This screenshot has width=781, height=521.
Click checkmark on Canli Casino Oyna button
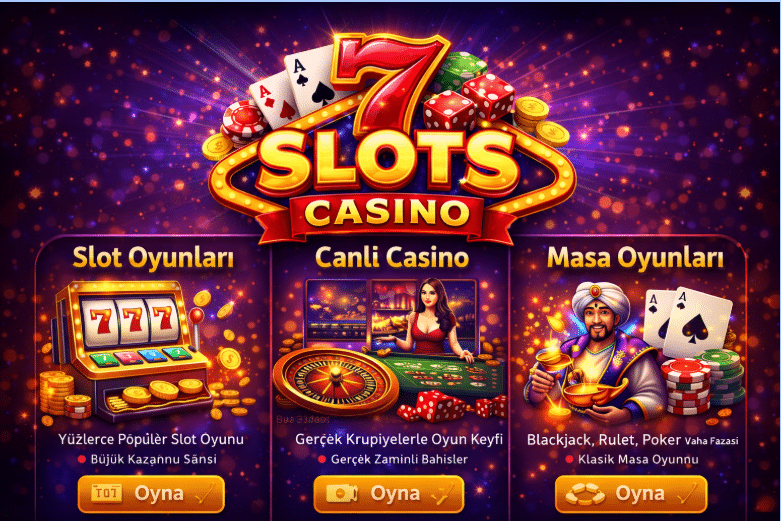(x=441, y=493)
